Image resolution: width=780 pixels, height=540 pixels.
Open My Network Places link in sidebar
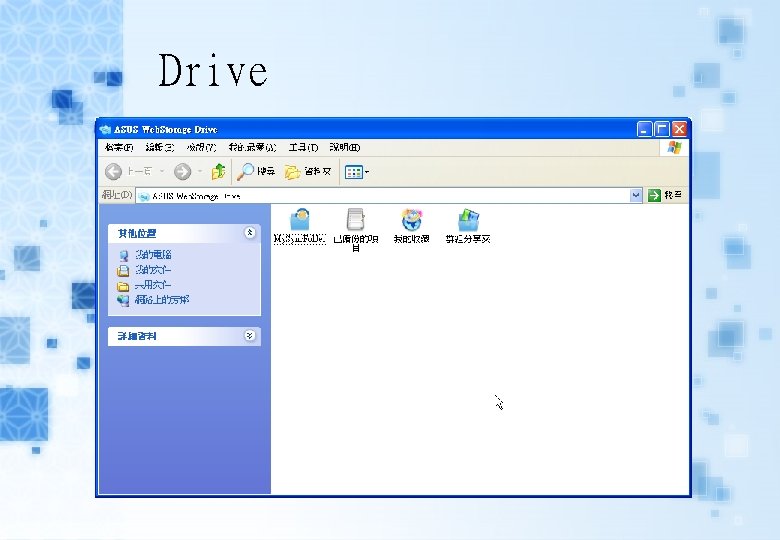click(153, 300)
